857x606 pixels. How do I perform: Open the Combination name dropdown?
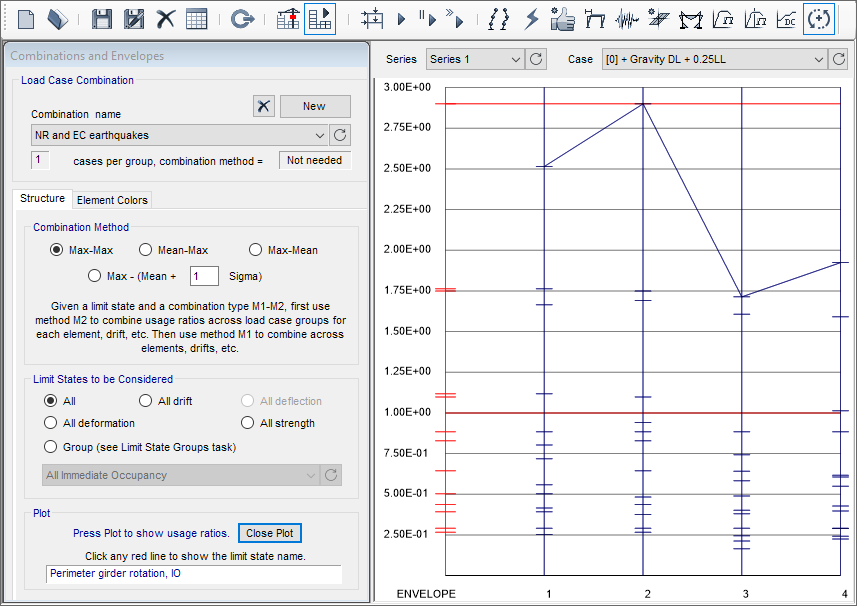(x=179, y=136)
